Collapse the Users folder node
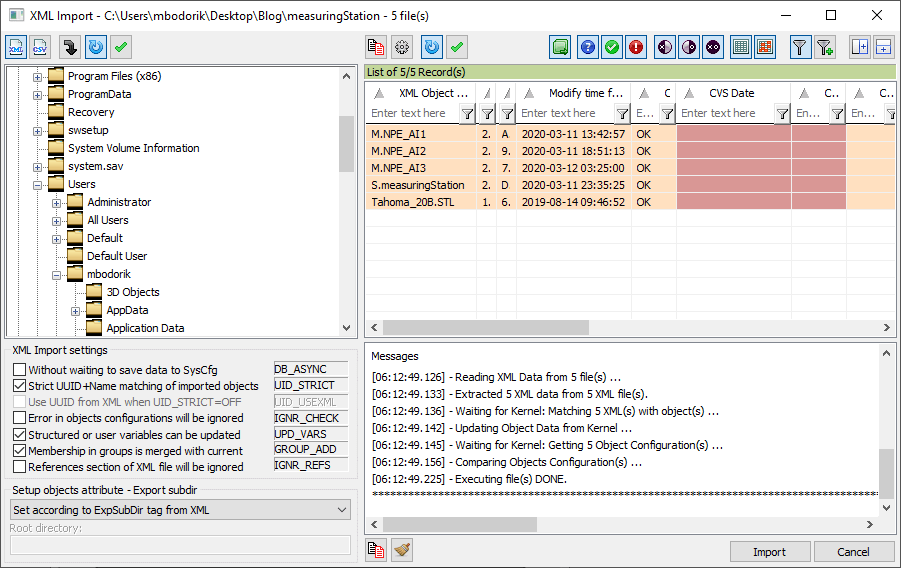901x568 pixels. (37, 185)
